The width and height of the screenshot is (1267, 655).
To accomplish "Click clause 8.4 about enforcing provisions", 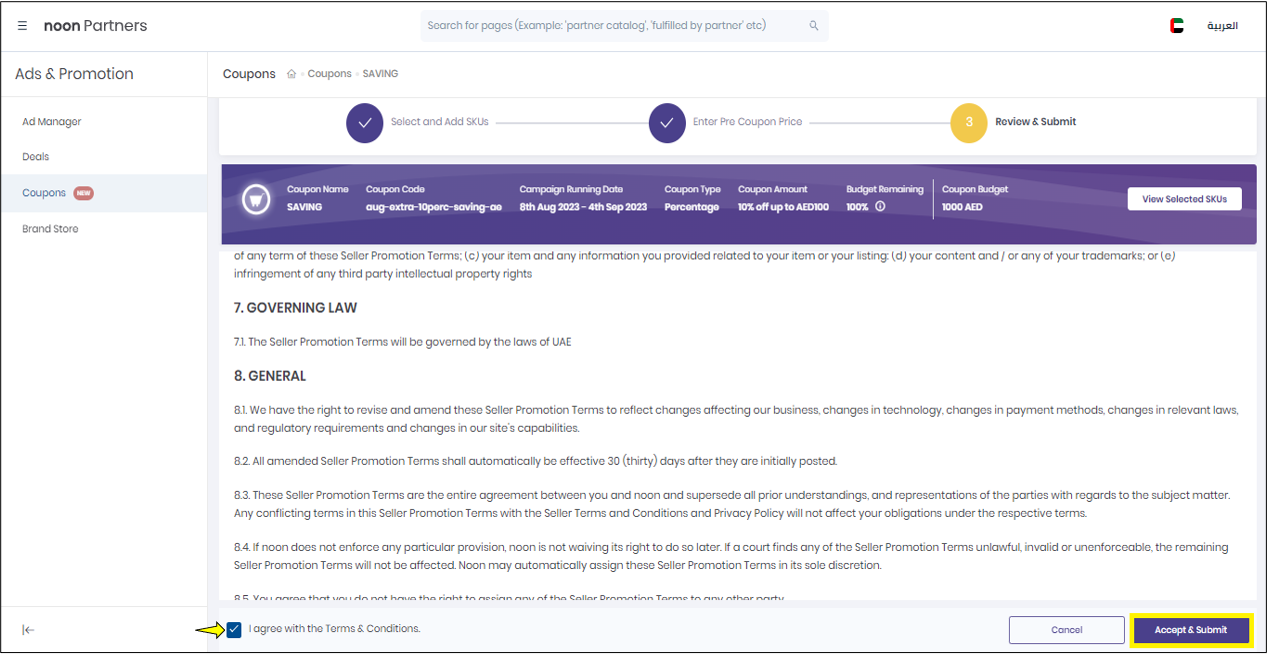I will 731,556.
